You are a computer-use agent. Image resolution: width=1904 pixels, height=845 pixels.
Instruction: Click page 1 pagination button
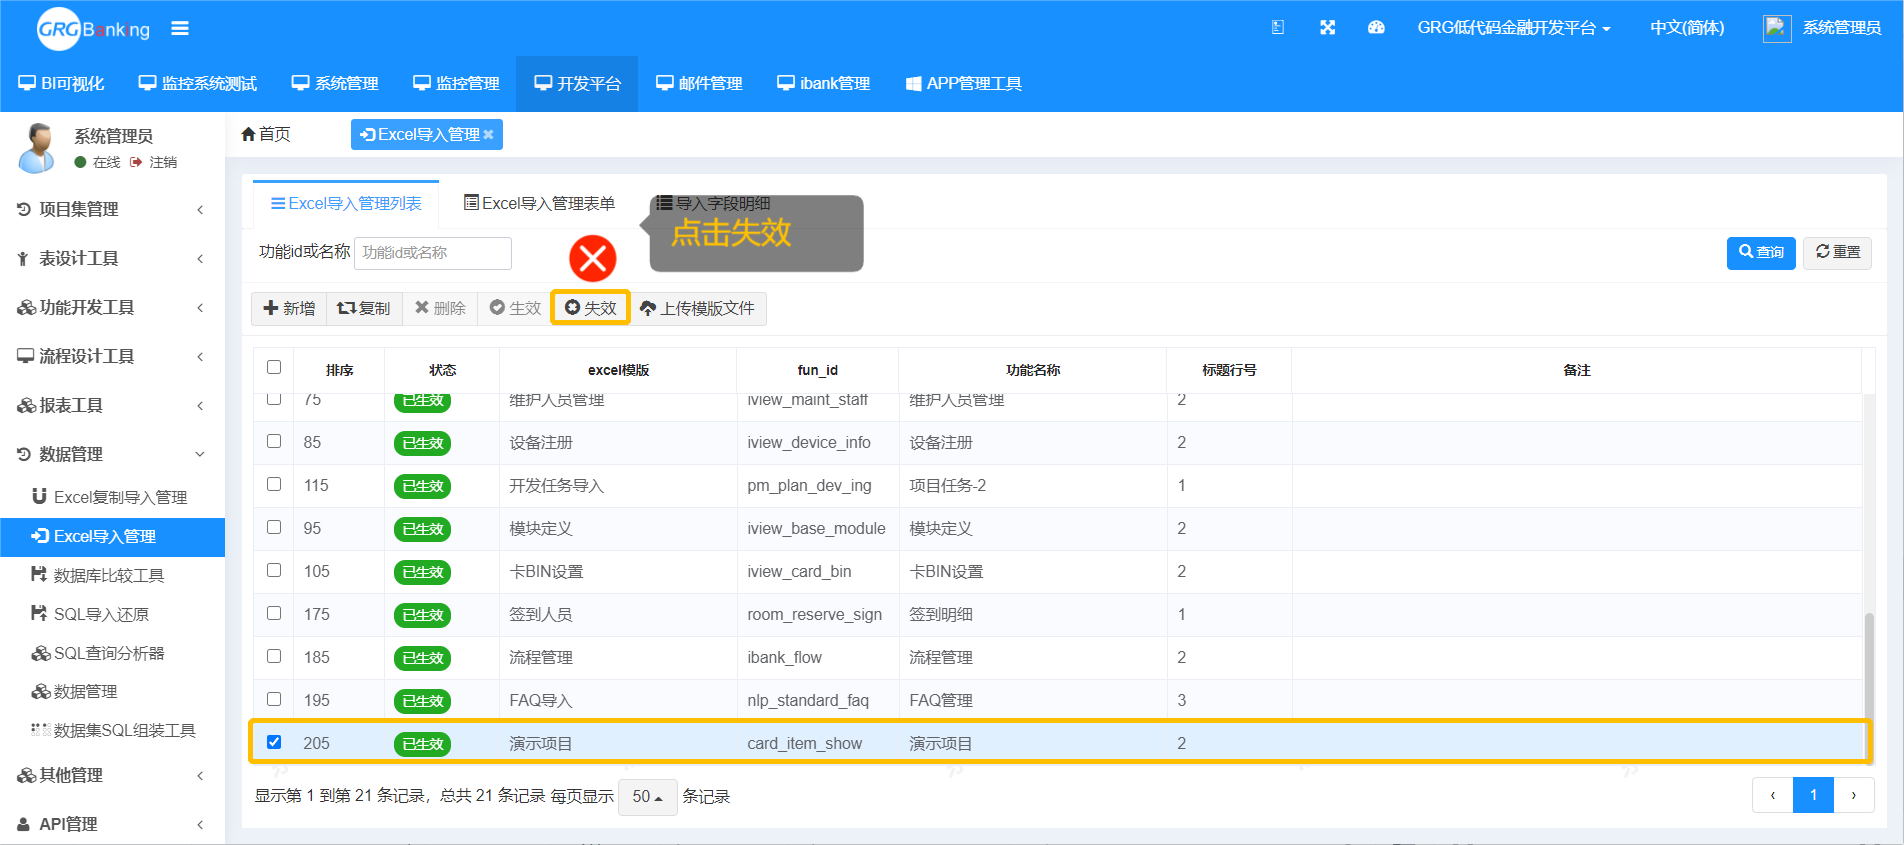1813,796
